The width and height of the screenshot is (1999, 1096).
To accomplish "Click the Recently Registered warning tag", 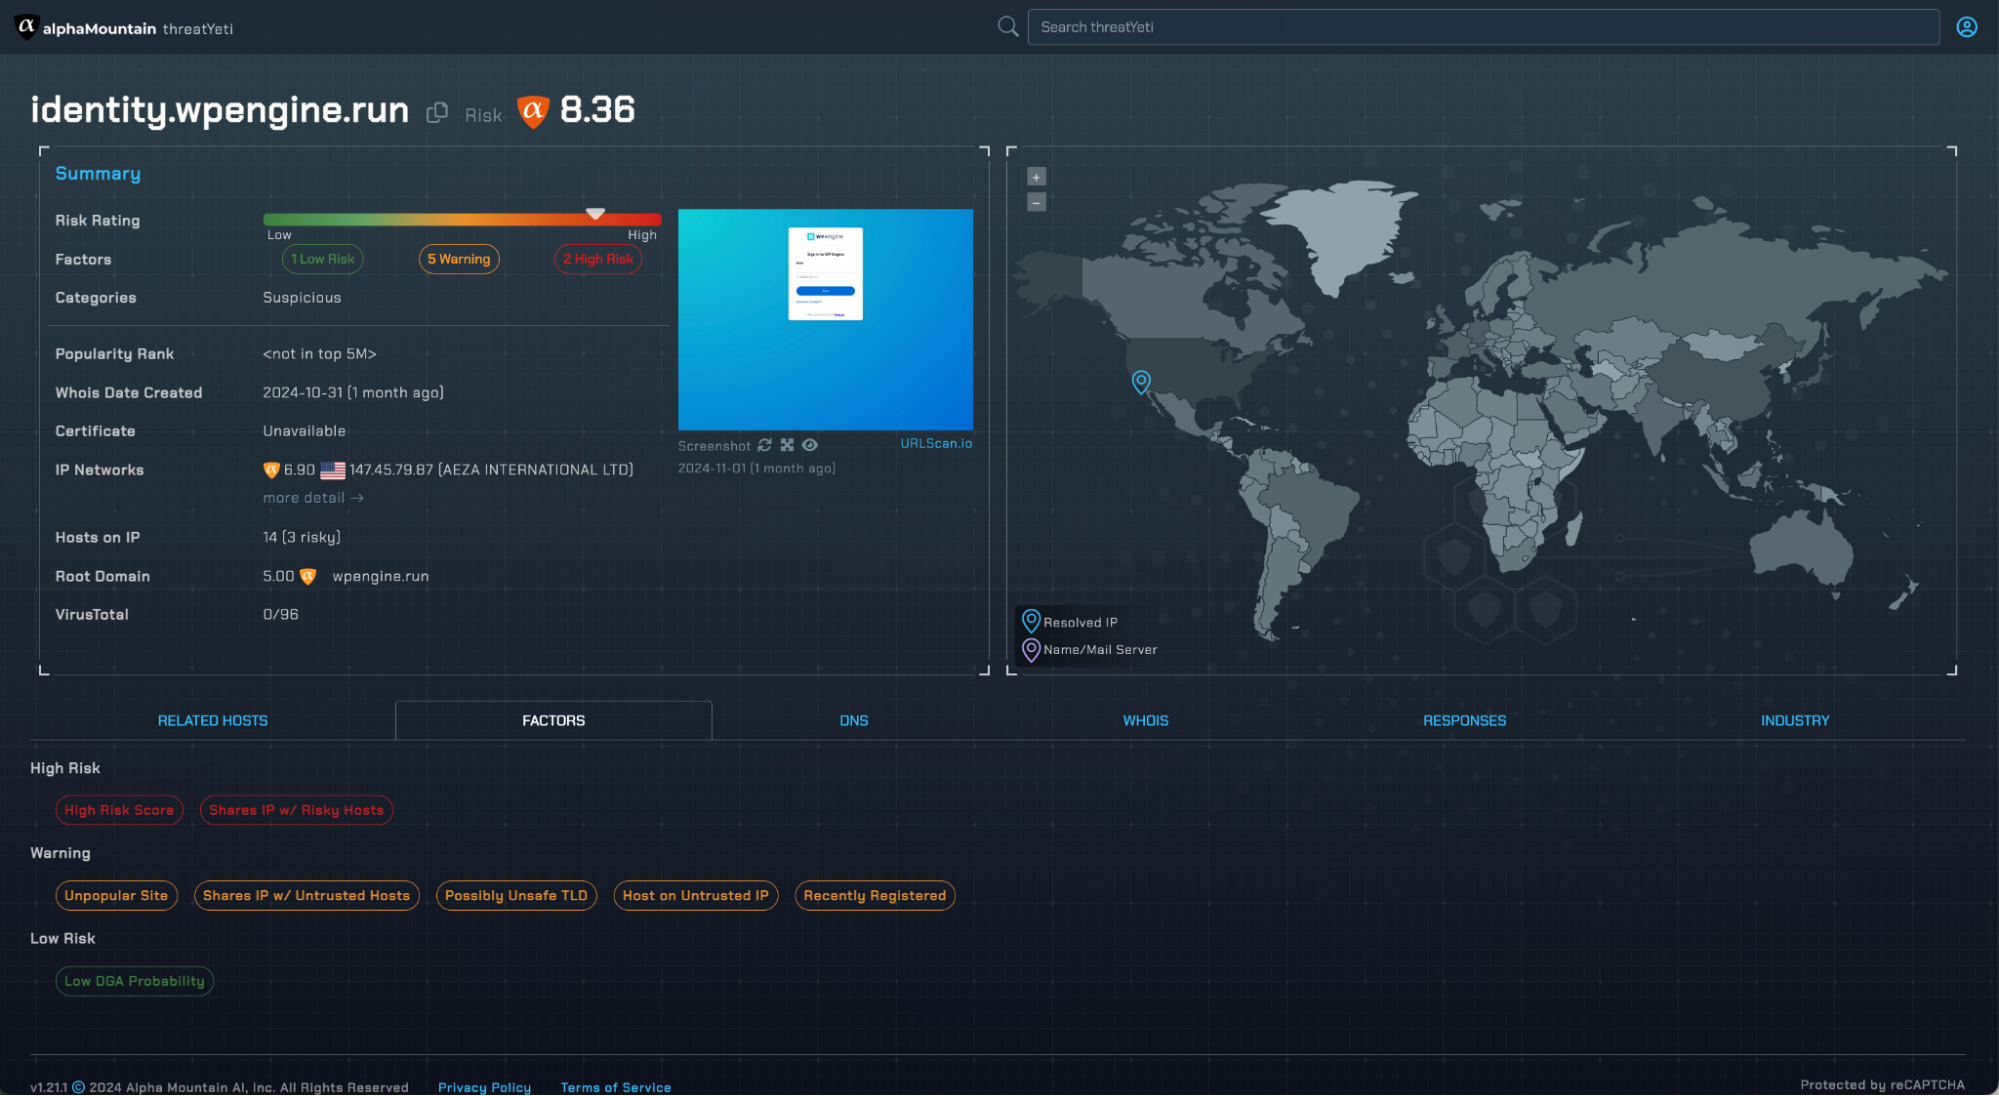I will (874, 896).
